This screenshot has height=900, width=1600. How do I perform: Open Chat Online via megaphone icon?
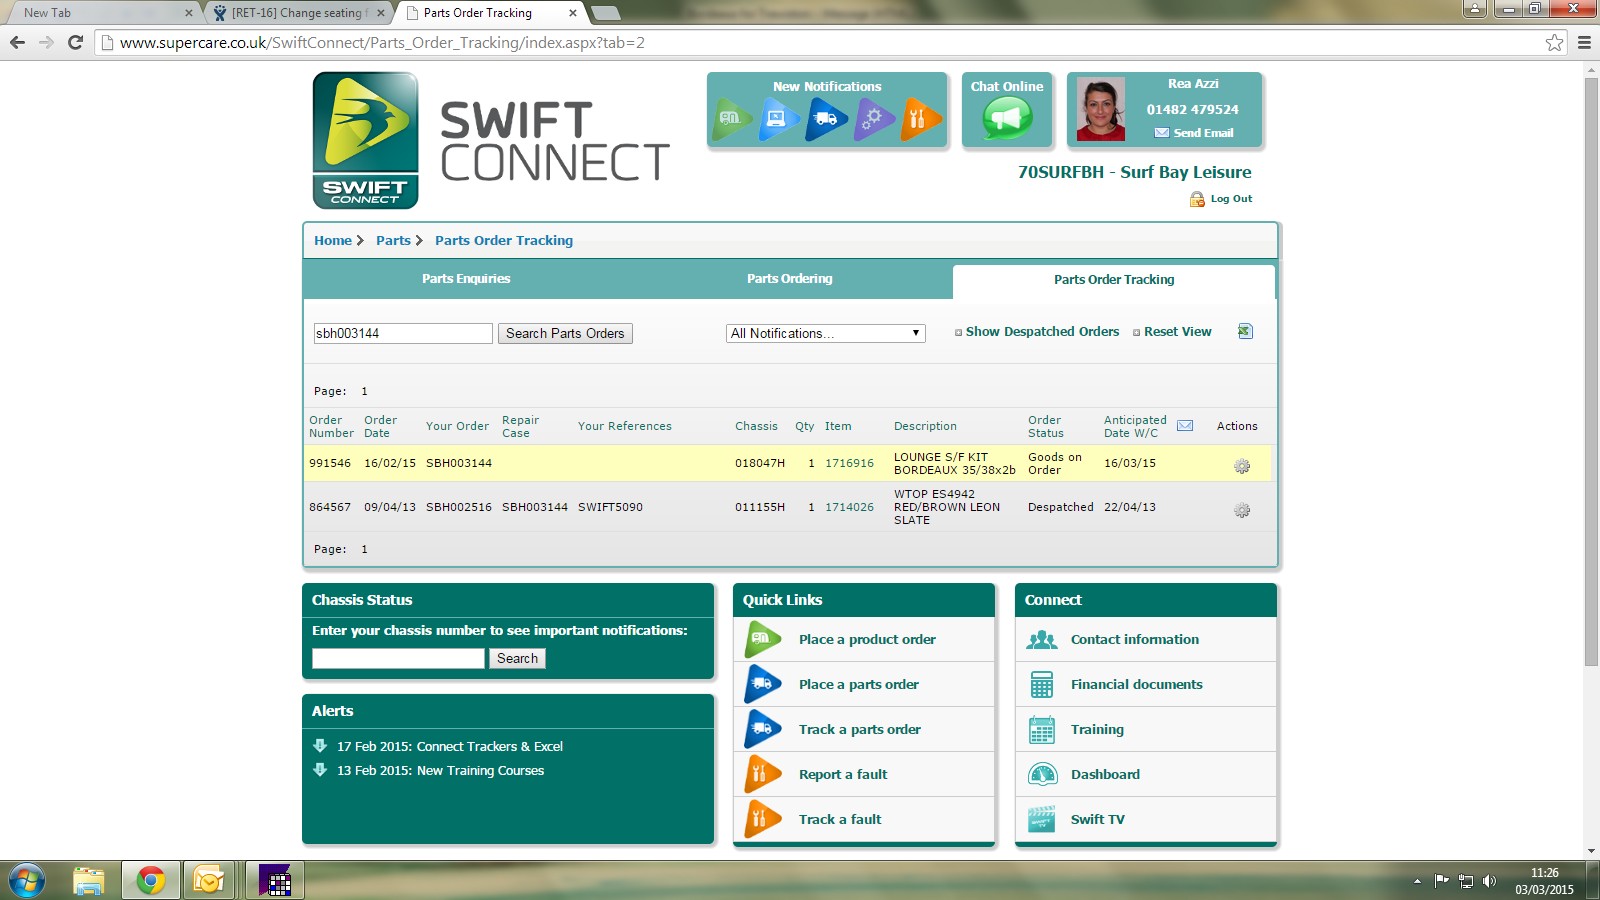[x=1006, y=119]
